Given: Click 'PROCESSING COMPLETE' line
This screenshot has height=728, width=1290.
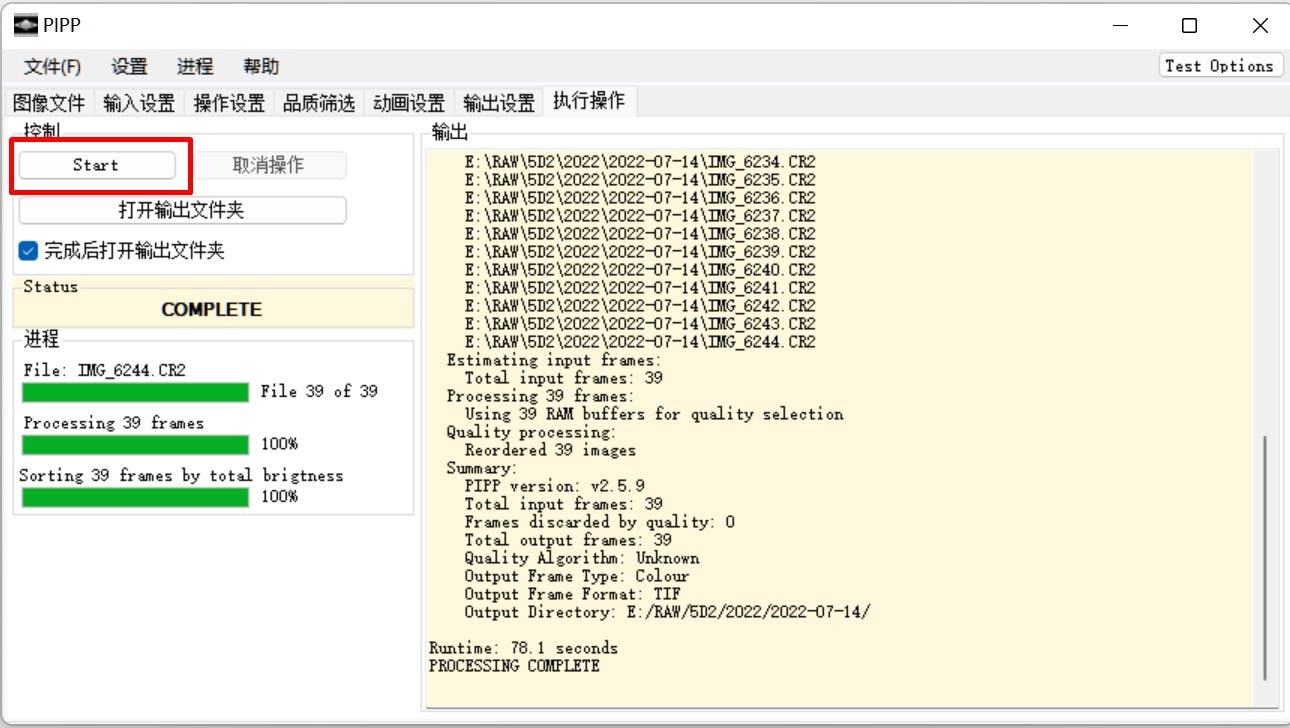Looking at the screenshot, I should pyautogui.click(x=514, y=666).
